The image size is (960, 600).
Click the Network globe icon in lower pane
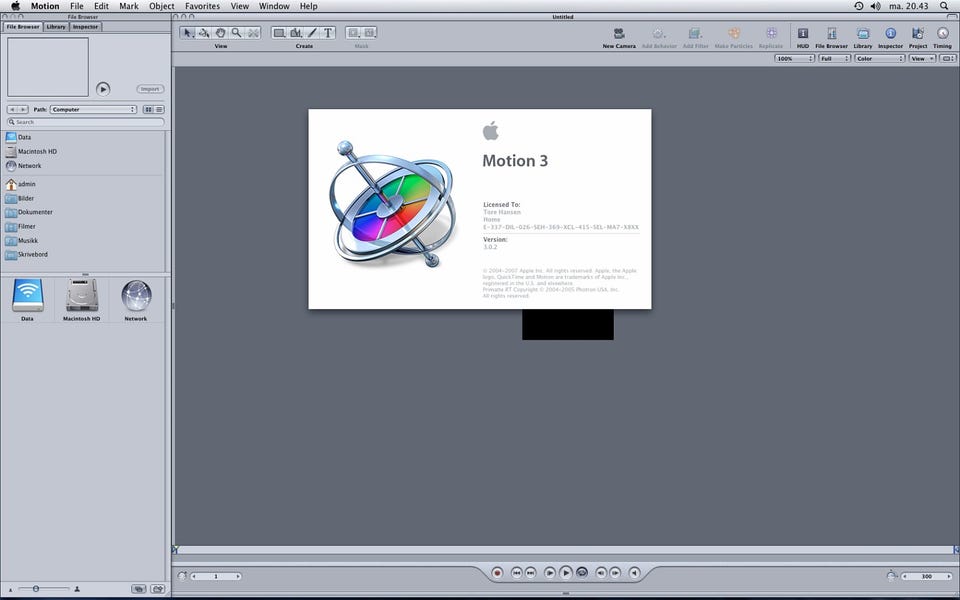[136, 296]
